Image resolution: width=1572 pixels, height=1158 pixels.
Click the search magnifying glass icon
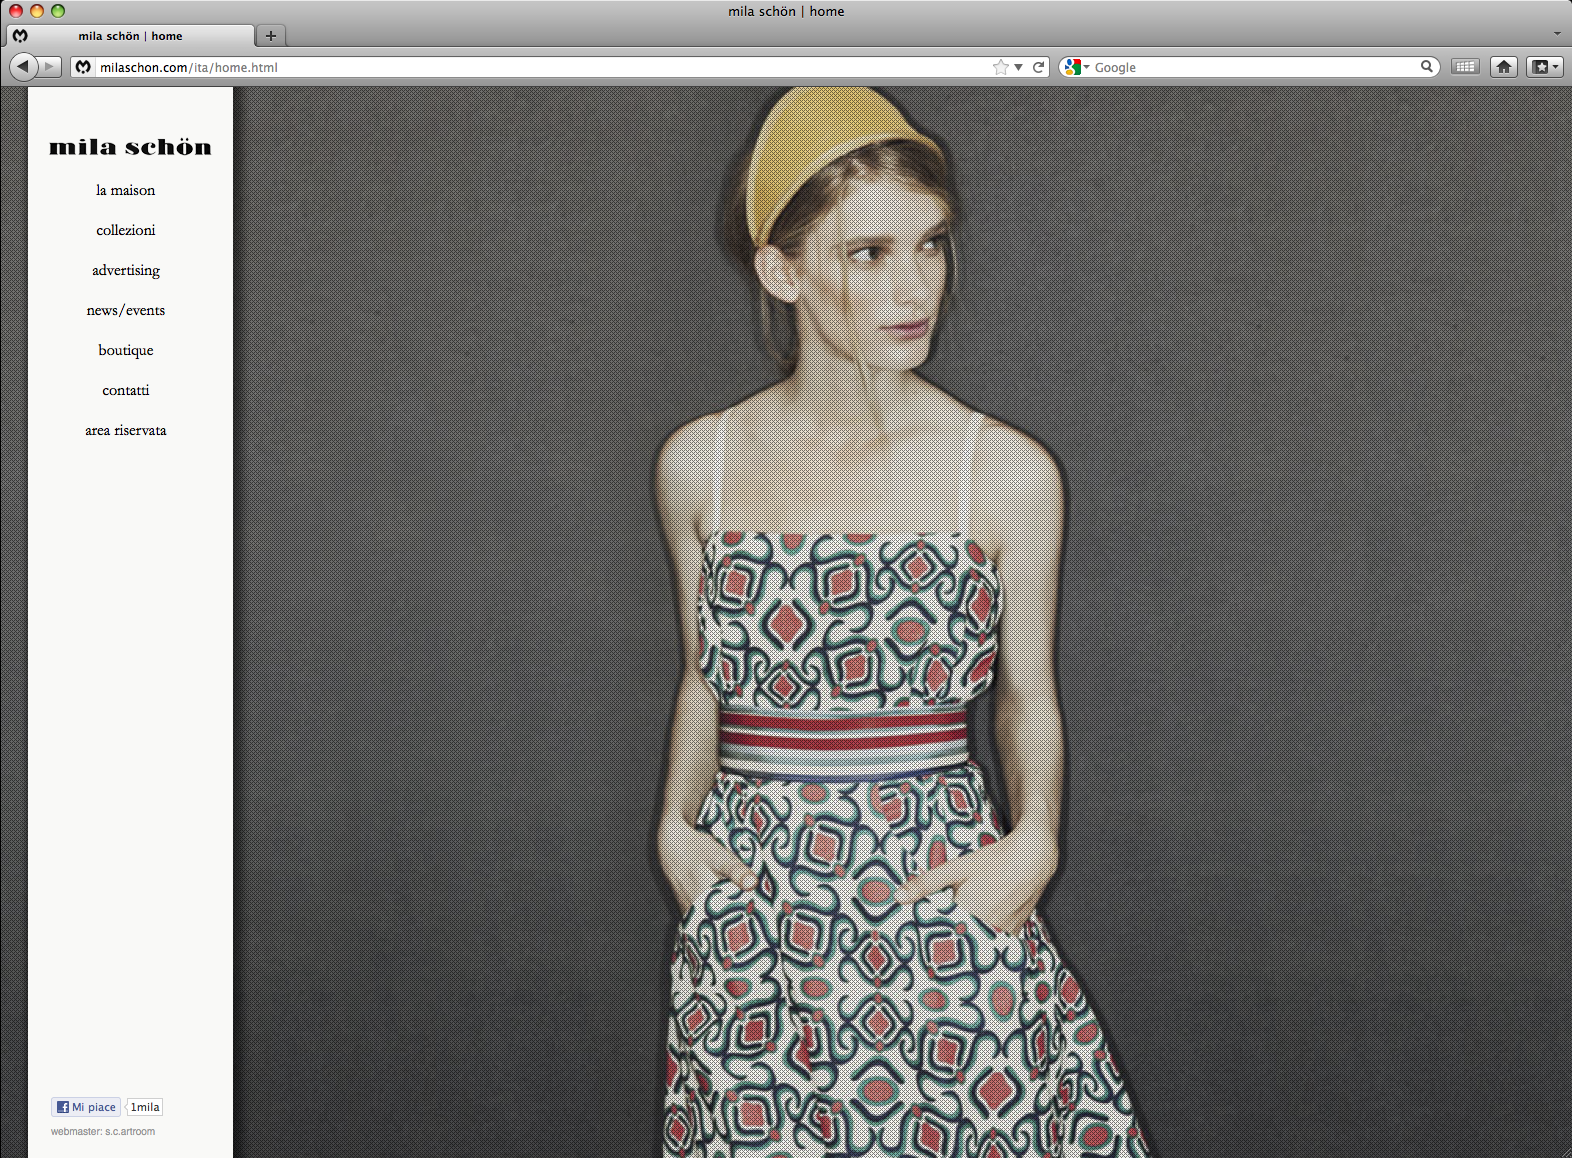tap(1427, 67)
